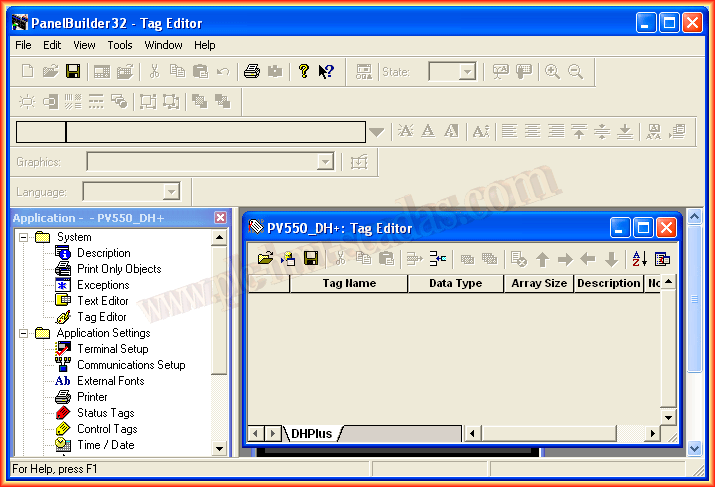
Task: Click the open folder icon in Tag Editor
Action: click(x=265, y=259)
